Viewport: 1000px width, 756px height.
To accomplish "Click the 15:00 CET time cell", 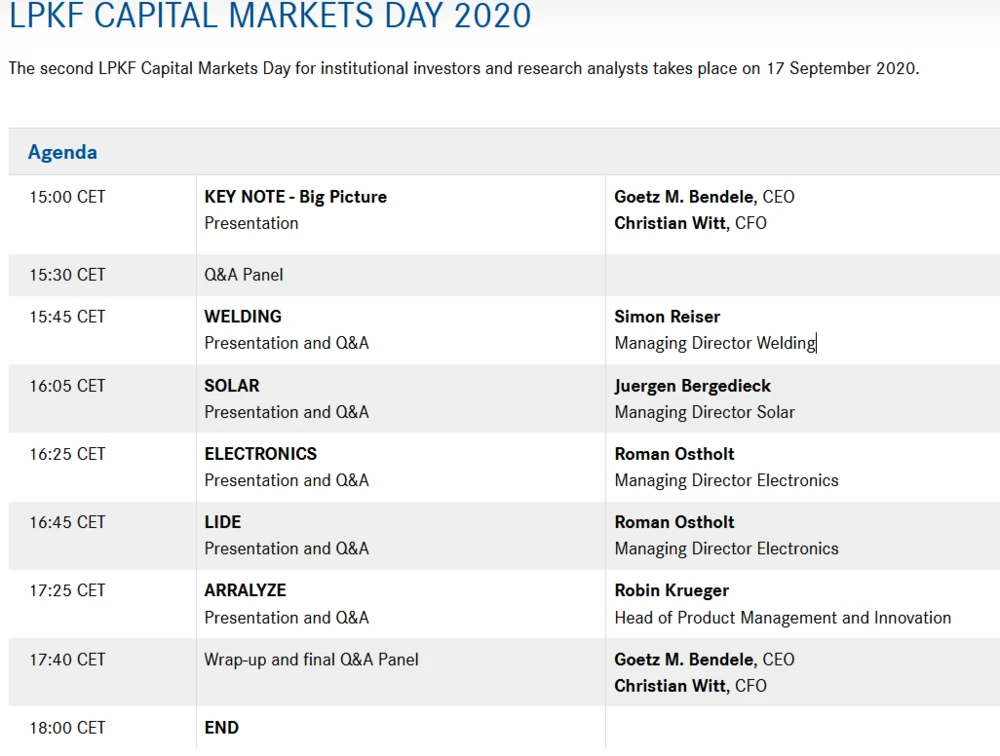I will click(67, 197).
